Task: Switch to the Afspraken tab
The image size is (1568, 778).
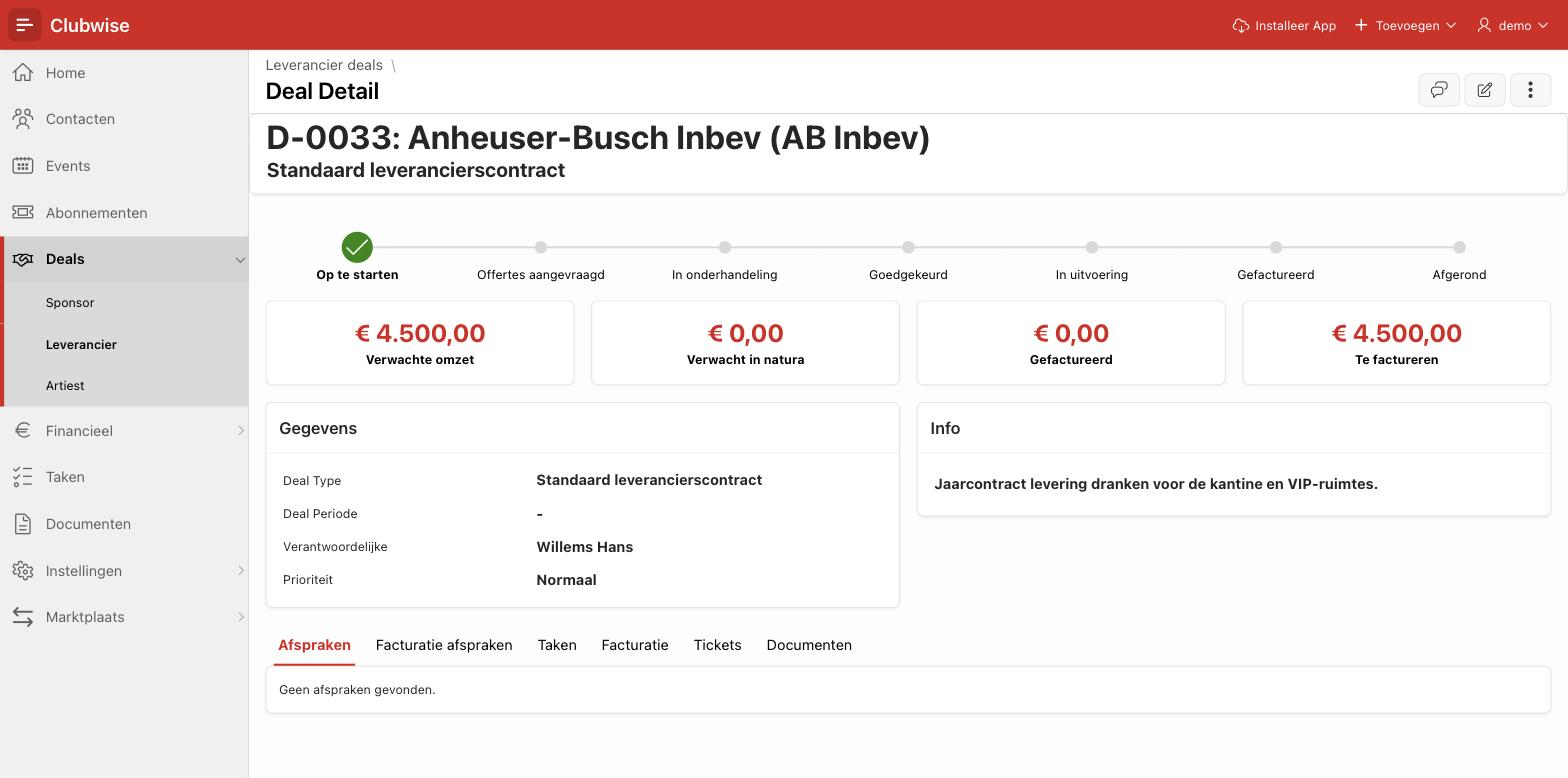Action: (x=315, y=645)
